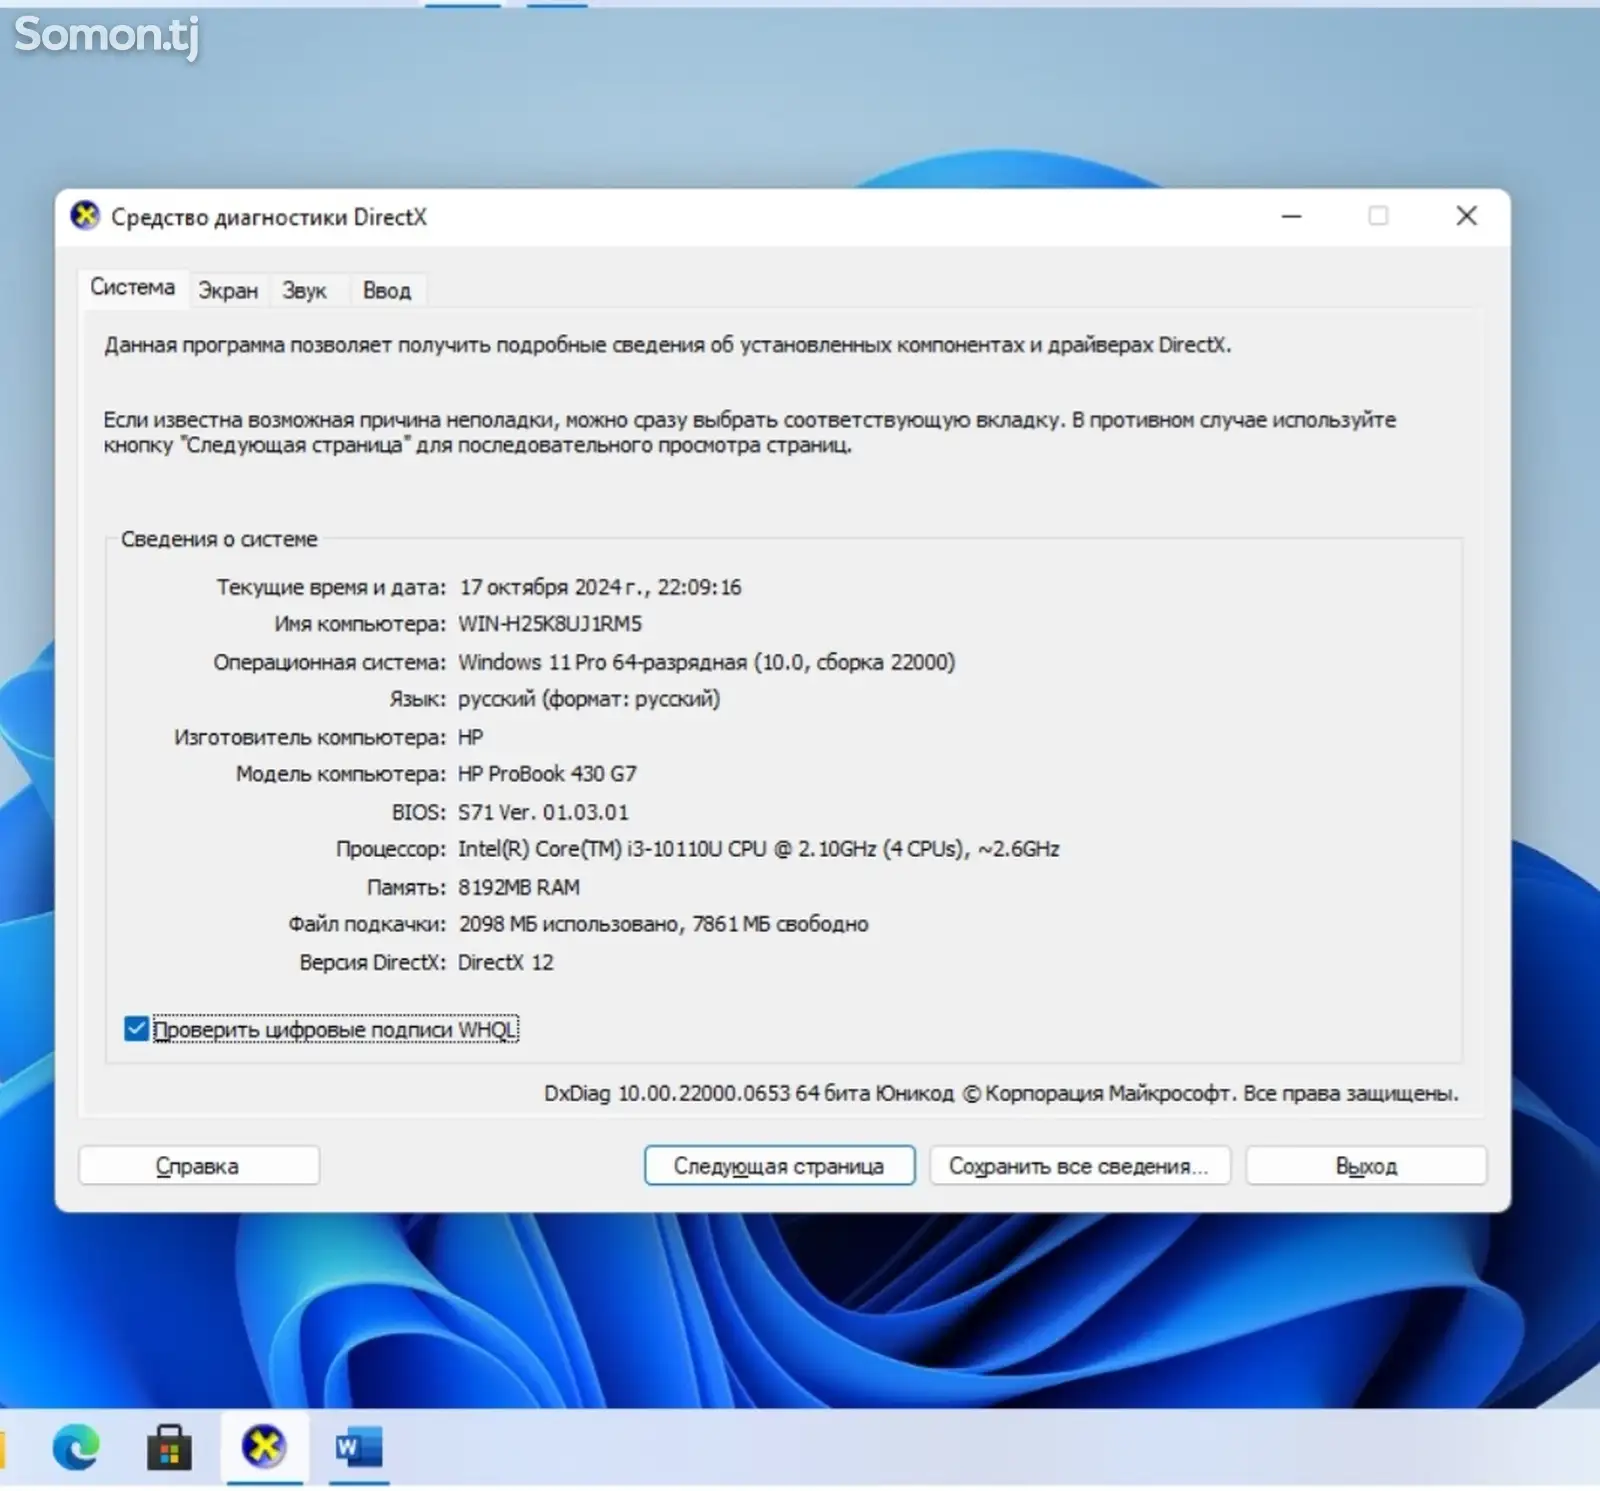Open Microsoft Edge from the taskbar
Viewport: 1600px width, 1491px height.
pyautogui.click(x=76, y=1447)
